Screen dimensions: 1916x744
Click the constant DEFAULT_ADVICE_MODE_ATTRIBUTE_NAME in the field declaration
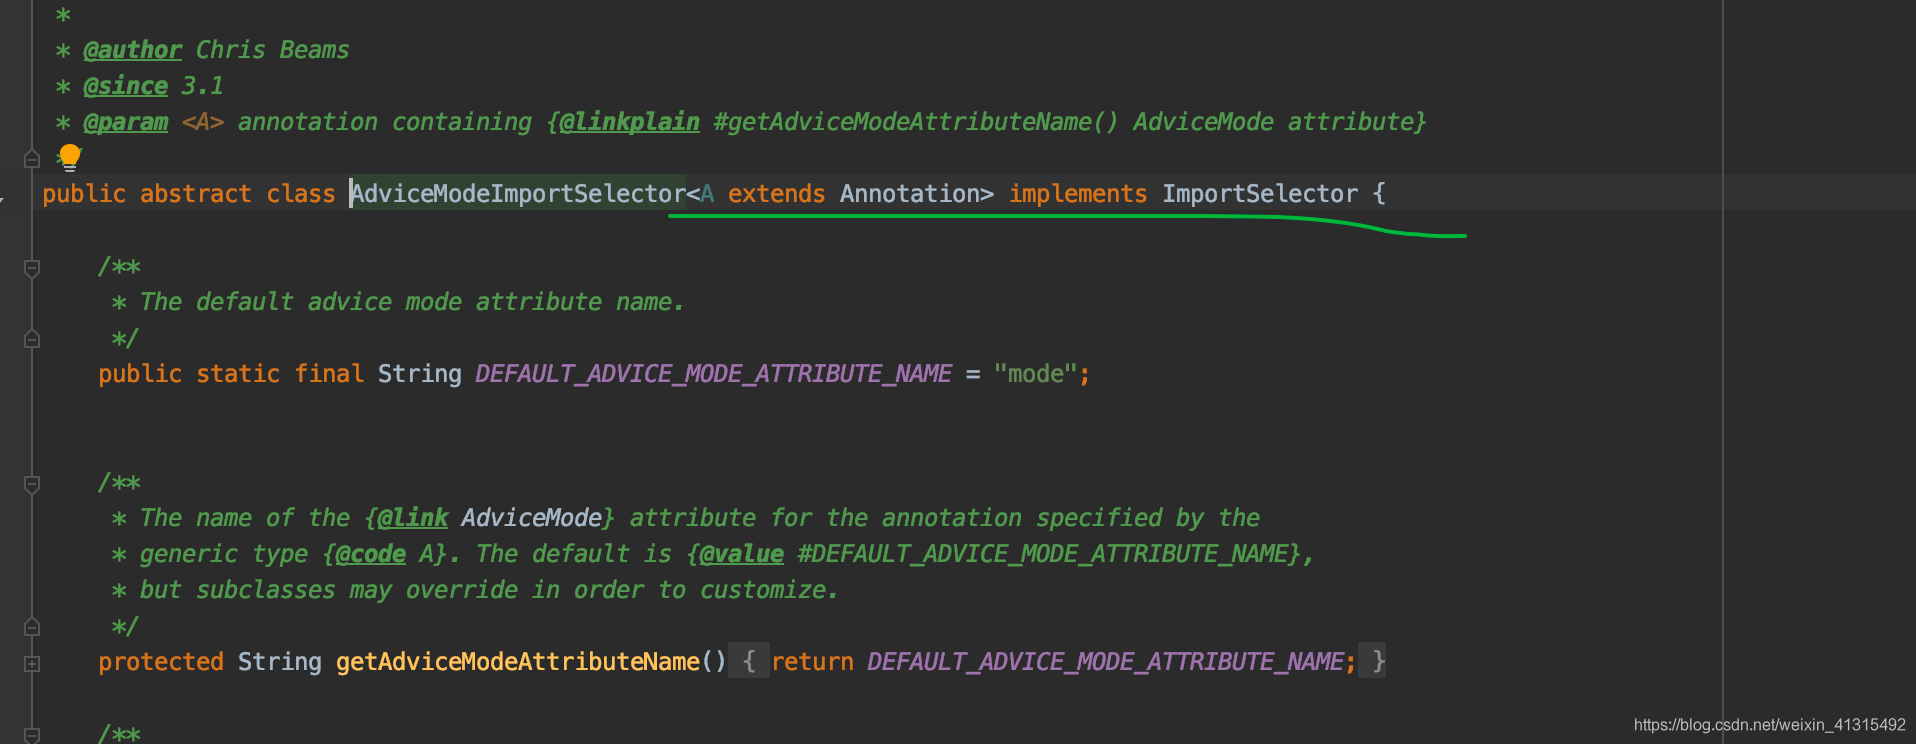coord(713,374)
